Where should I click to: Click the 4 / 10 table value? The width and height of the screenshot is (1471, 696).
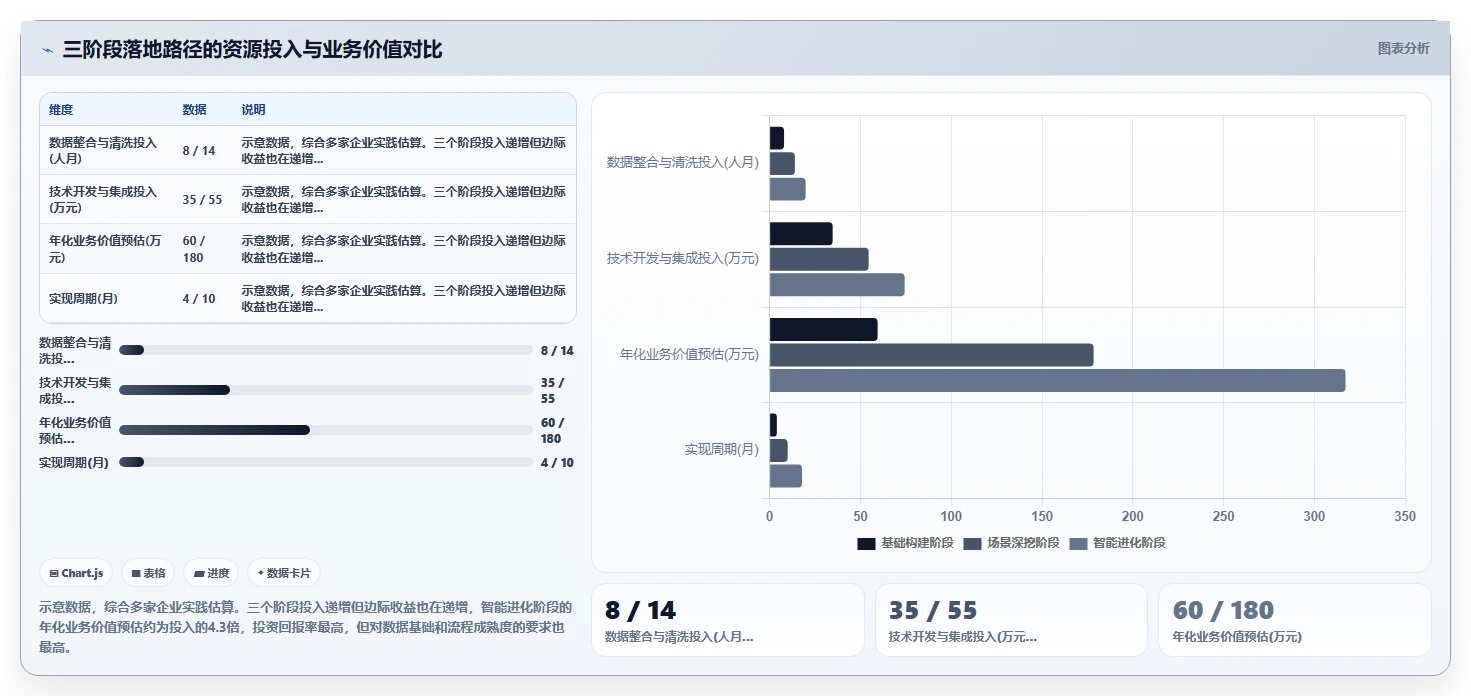199,298
